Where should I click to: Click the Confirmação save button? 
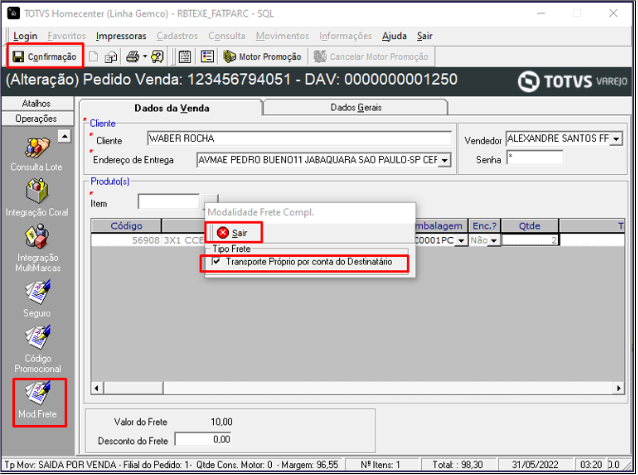(x=45, y=56)
